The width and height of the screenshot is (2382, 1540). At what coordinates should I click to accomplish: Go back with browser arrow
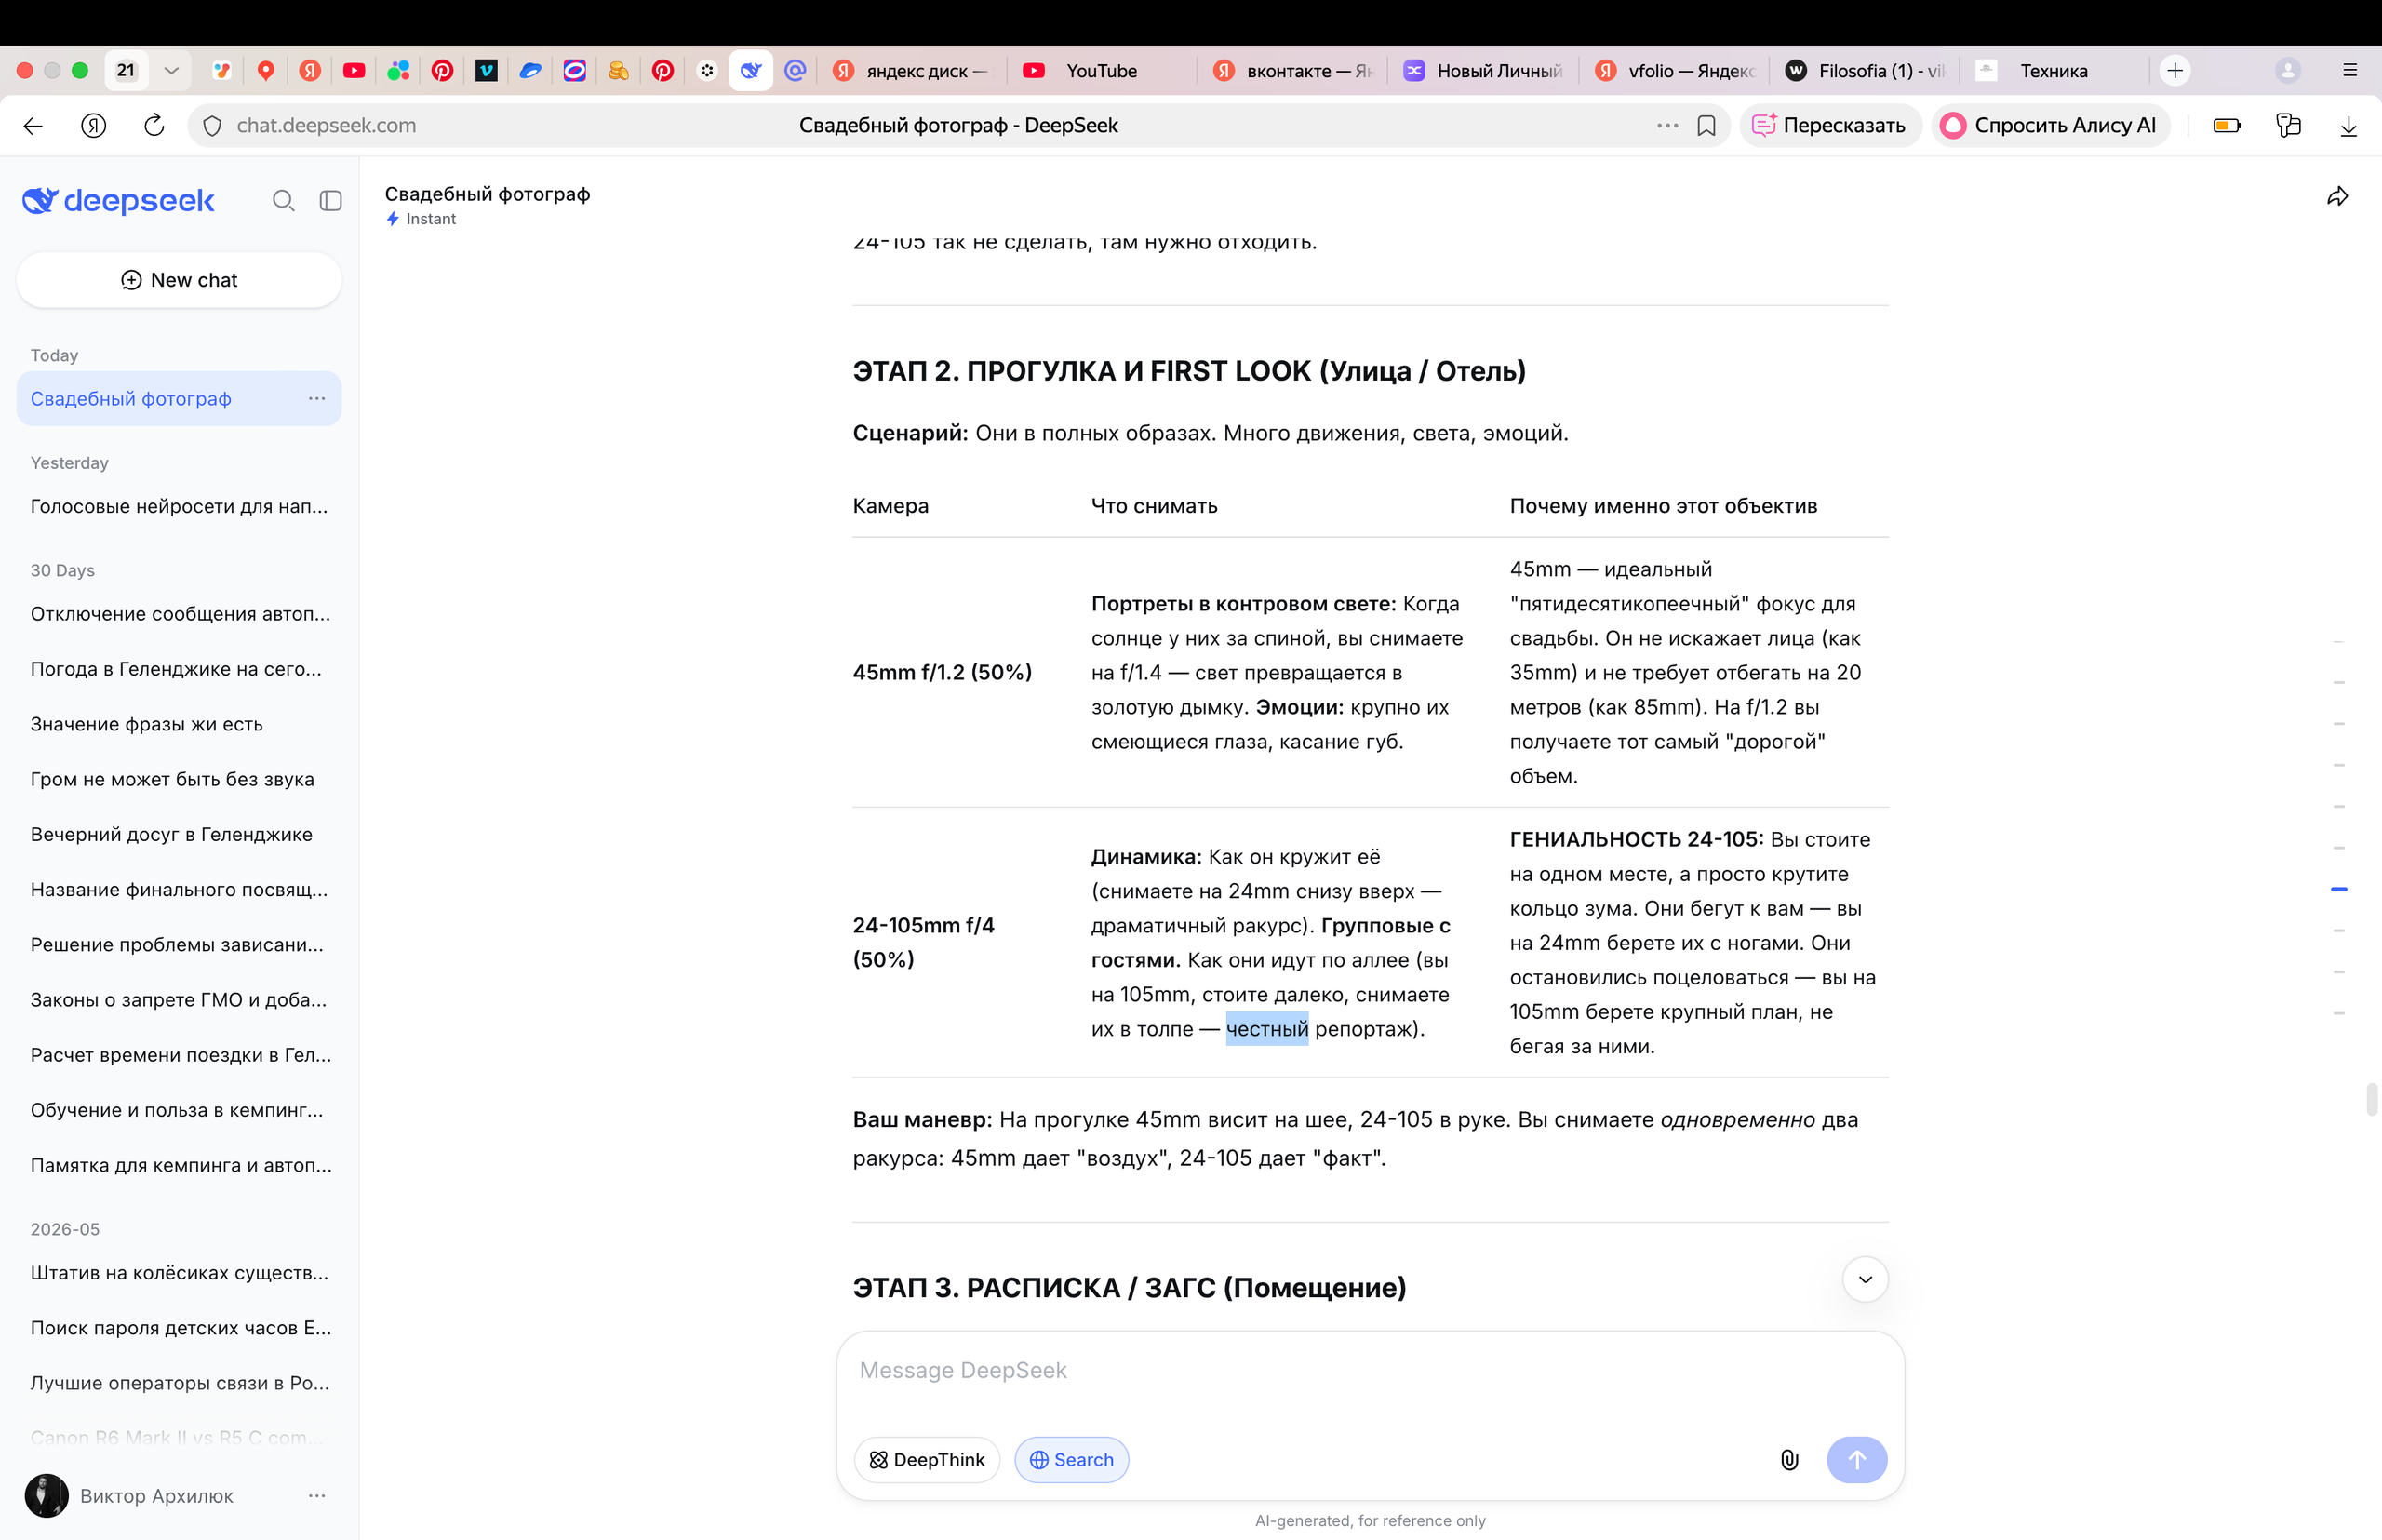click(x=33, y=126)
